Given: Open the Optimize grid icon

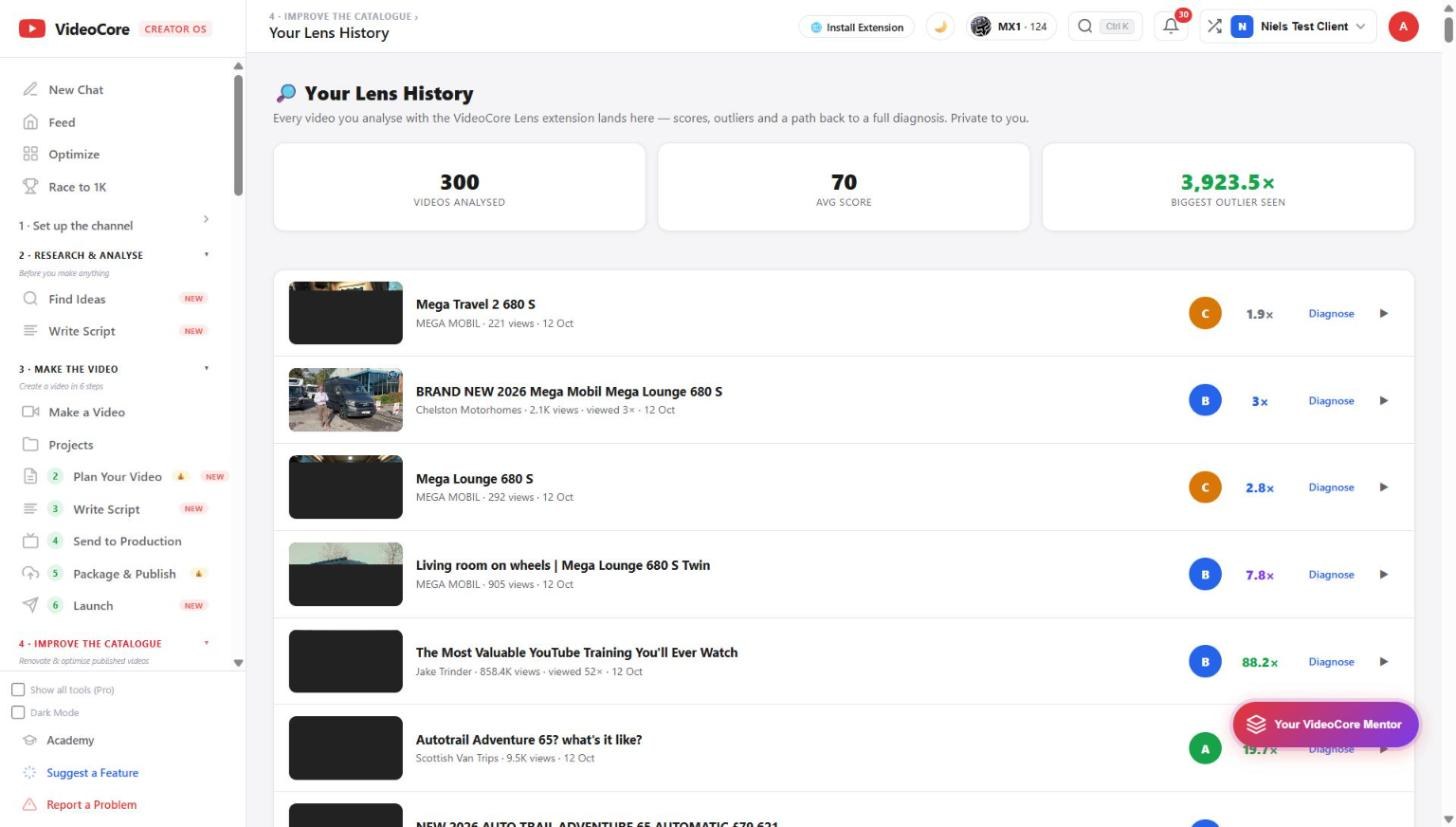Looking at the screenshot, I should tap(30, 154).
